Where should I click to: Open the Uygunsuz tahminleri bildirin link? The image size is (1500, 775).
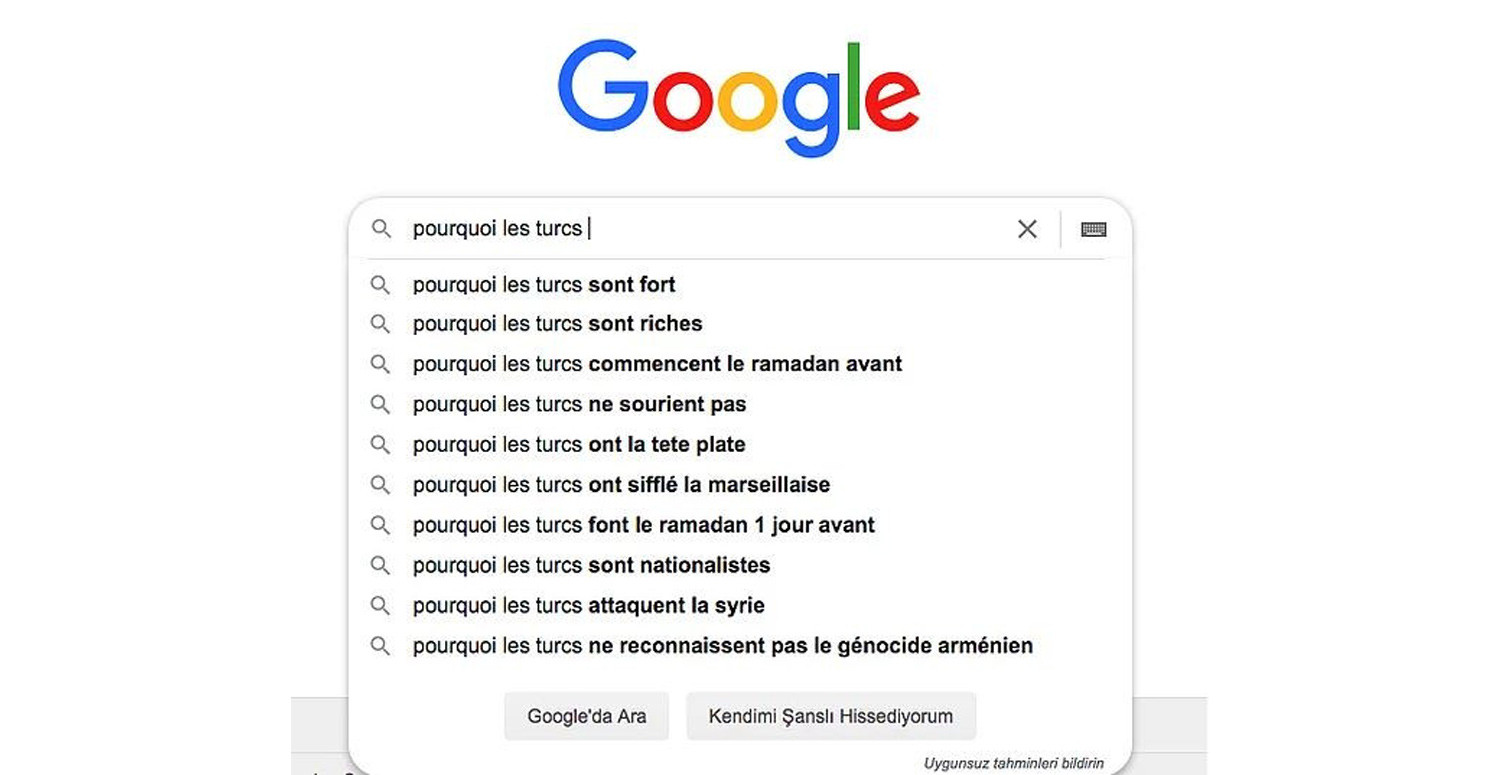pyautogui.click(x=1013, y=762)
